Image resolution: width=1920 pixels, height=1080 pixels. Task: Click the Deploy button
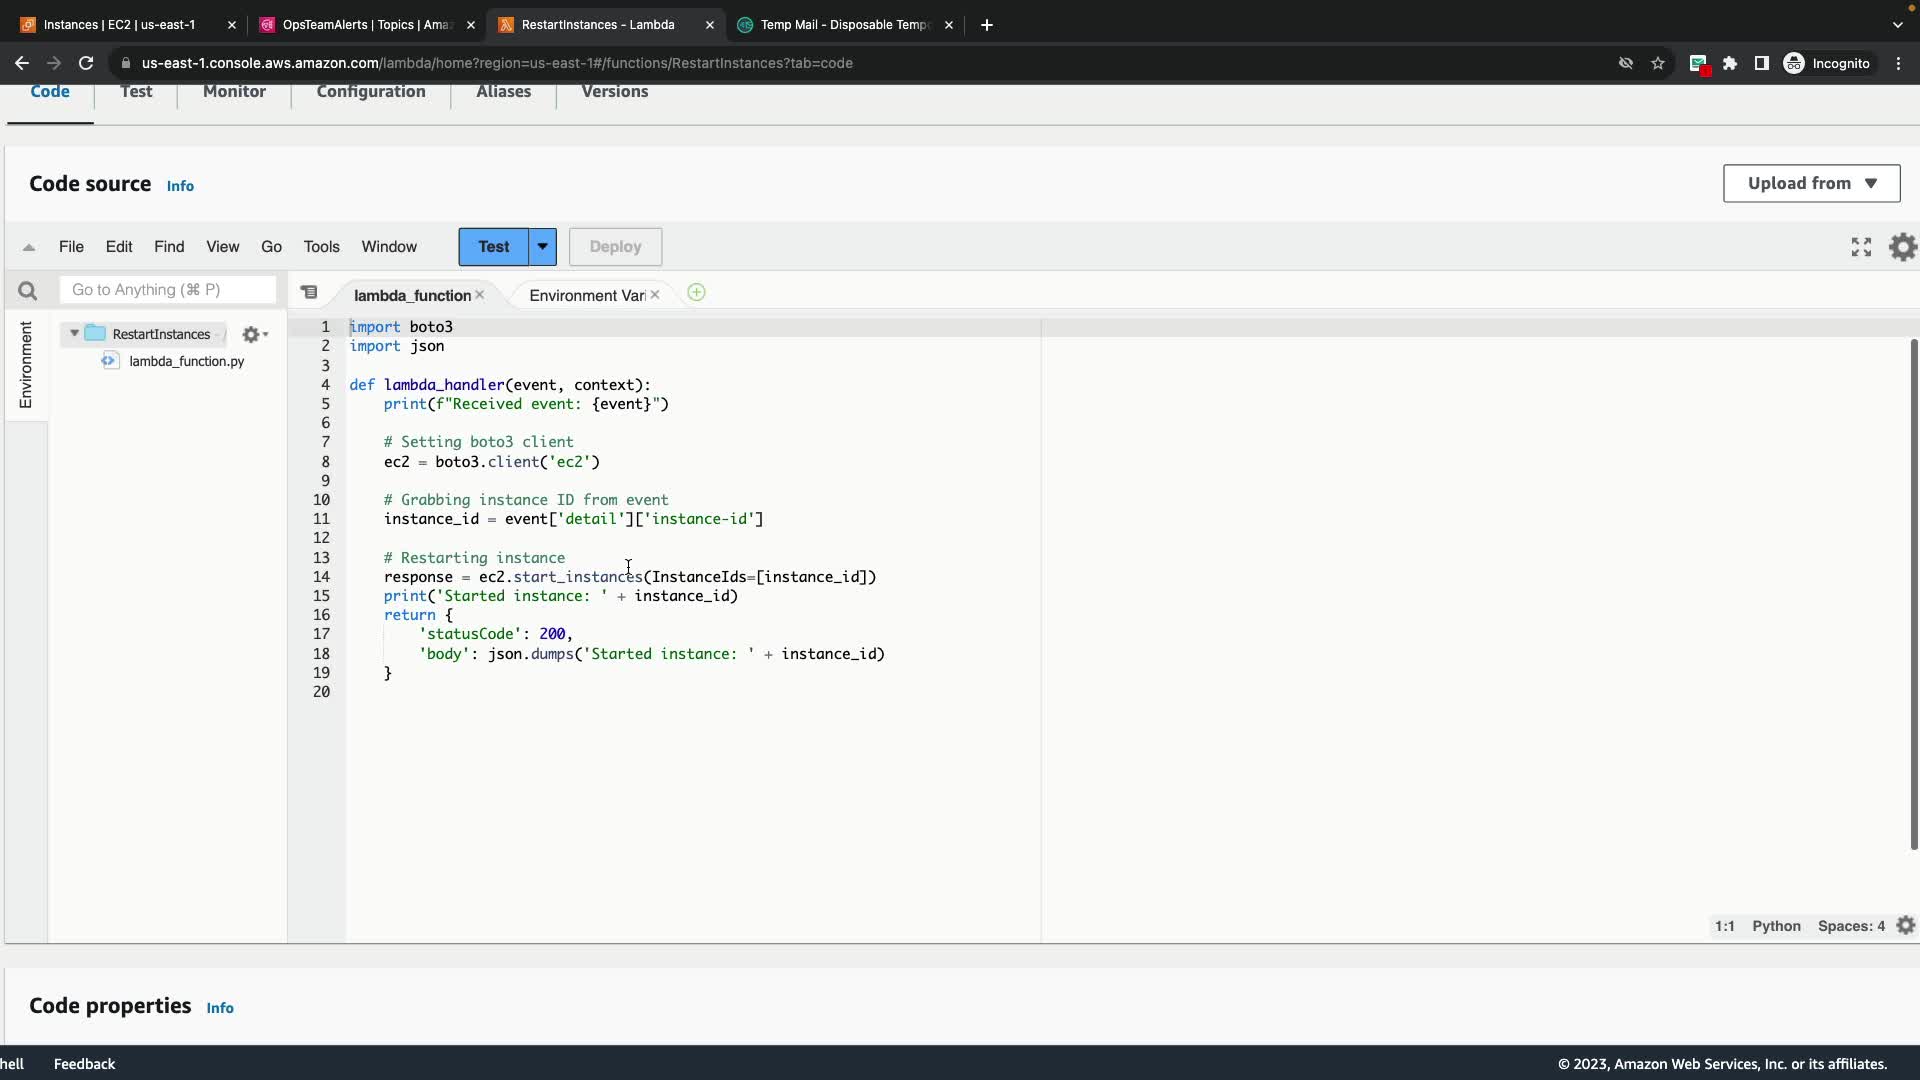pos(615,247)
